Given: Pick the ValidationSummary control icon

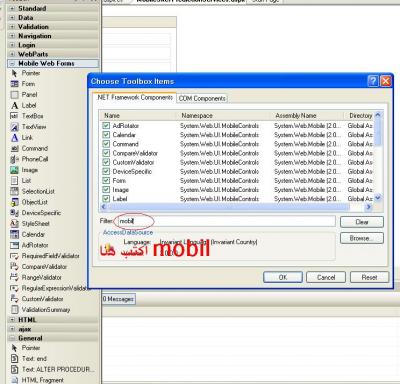Looking at the screenshot, I should 14,310.
